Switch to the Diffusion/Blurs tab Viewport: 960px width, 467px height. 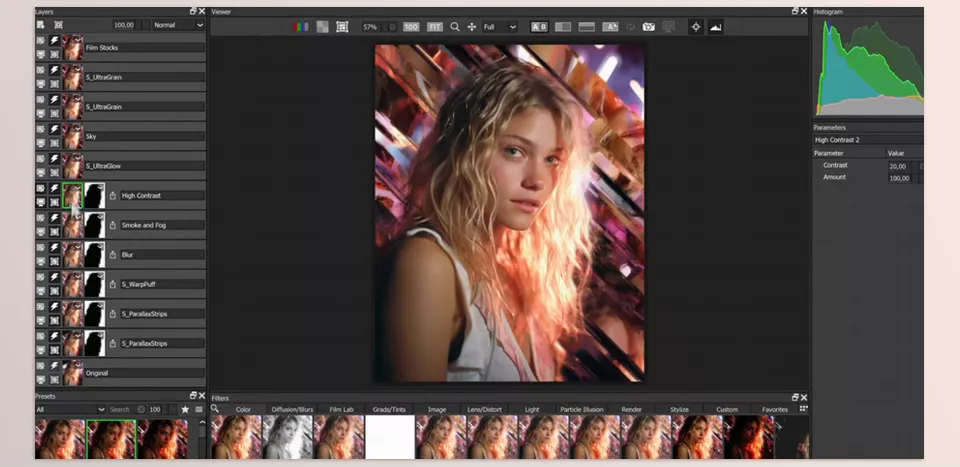pos(292,409)
